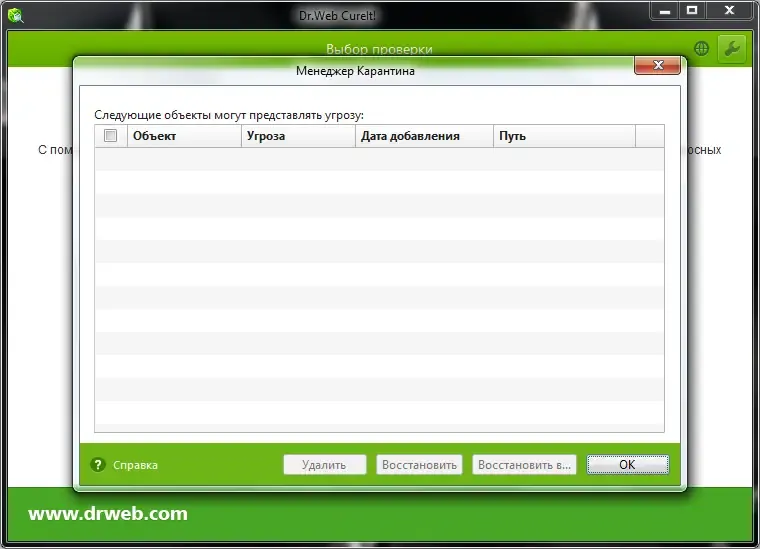Sort by the Угроза column header
760x549 pixels.
coord(298,136)
